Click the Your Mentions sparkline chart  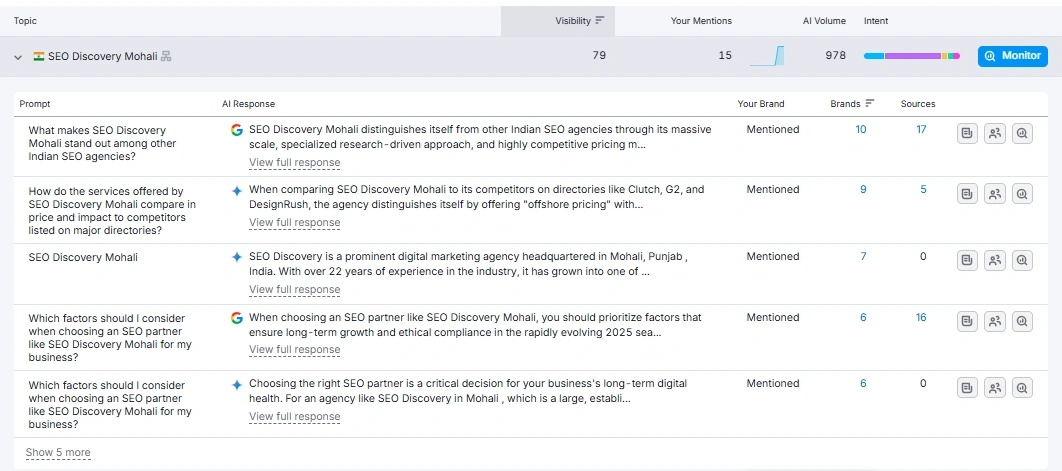tap(767, 56)
